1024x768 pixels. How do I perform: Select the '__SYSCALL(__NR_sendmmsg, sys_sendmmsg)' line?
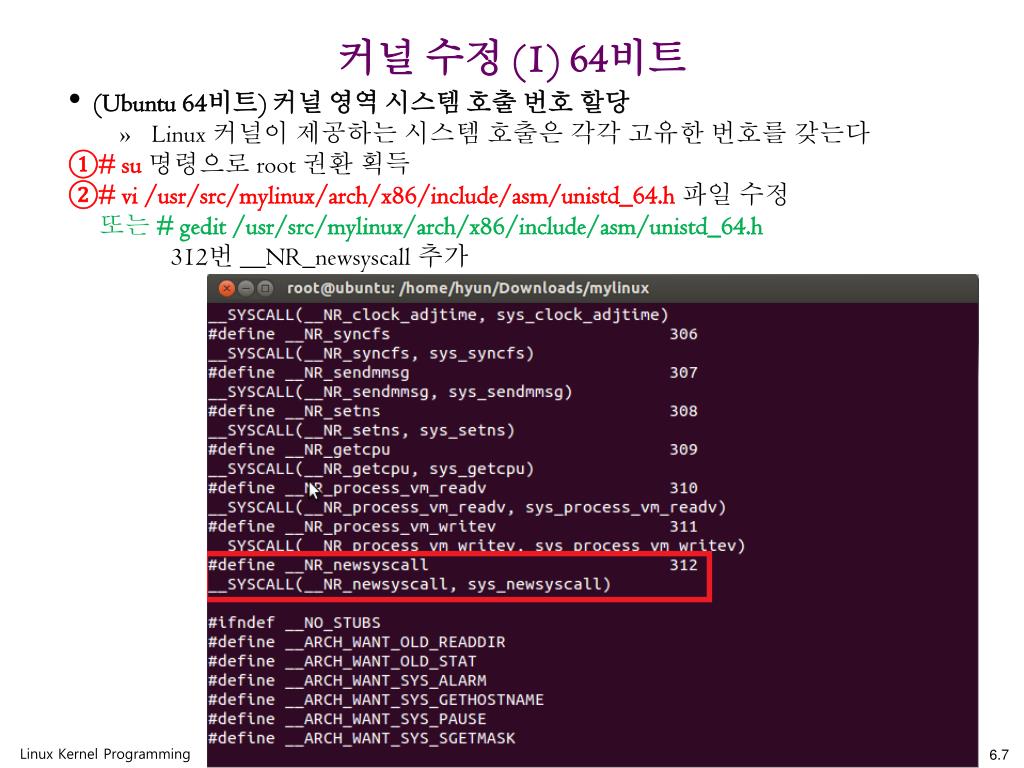390,392
